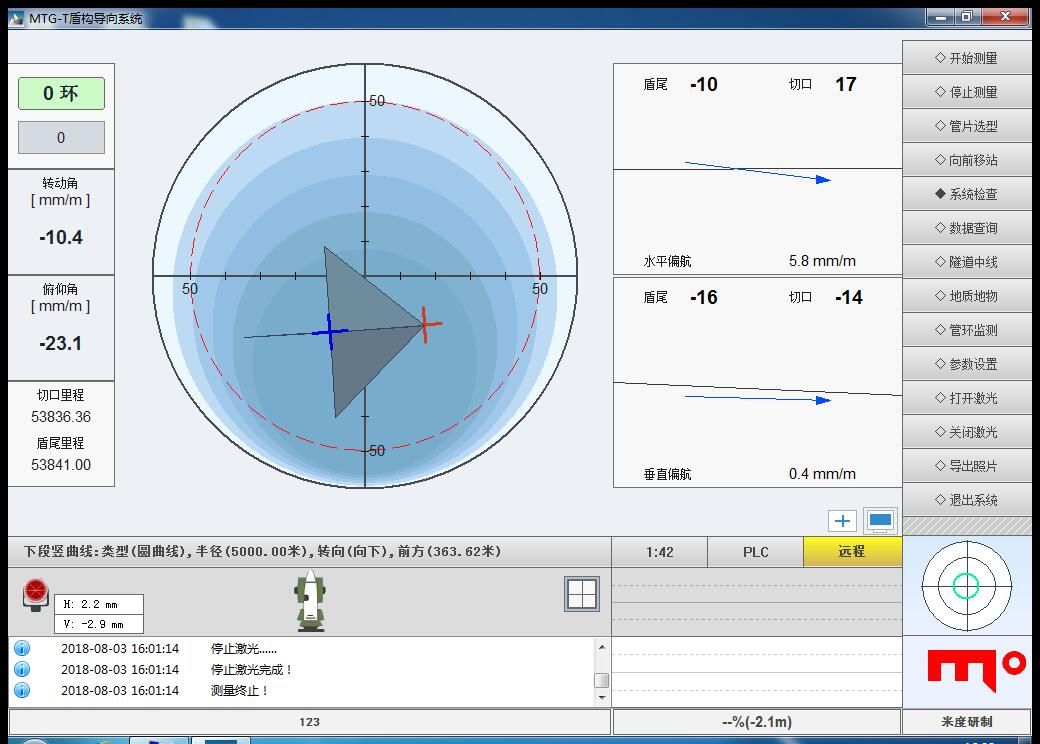Open 管片选型 from the side menu
1040x744 pixels.
click(966, 125)
